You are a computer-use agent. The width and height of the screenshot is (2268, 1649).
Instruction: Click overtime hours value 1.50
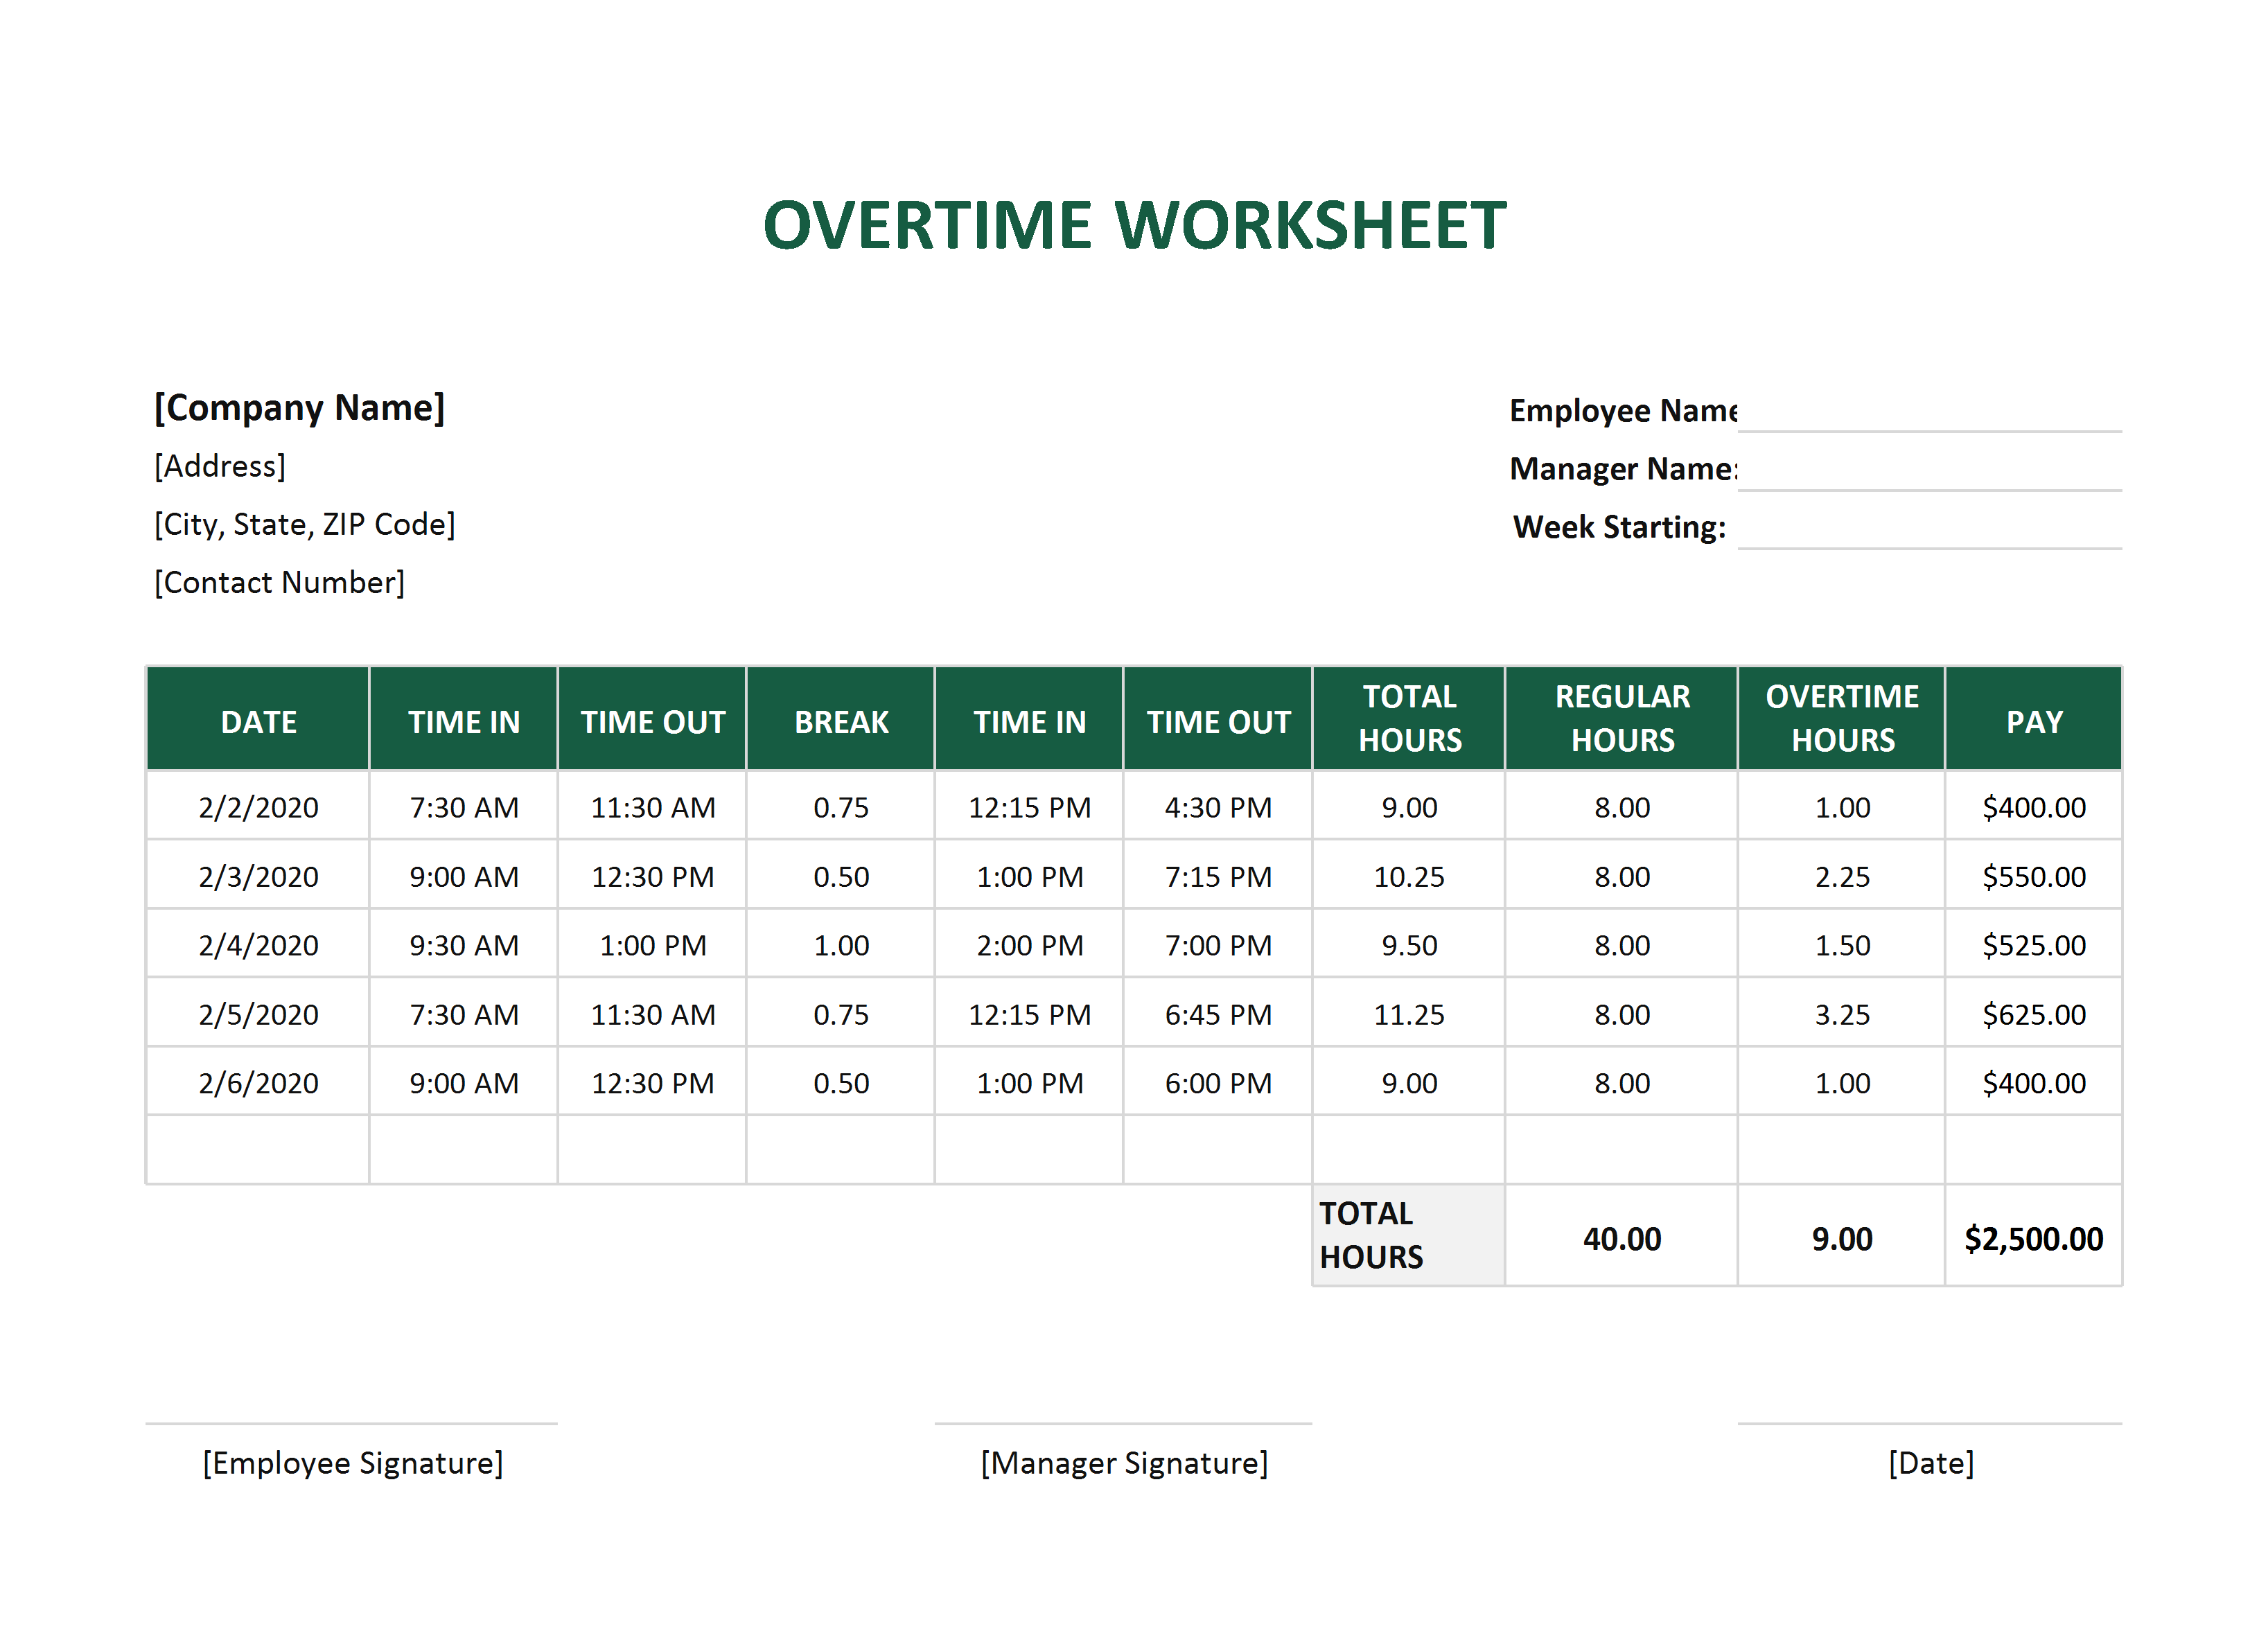(x=1842, y=945)
